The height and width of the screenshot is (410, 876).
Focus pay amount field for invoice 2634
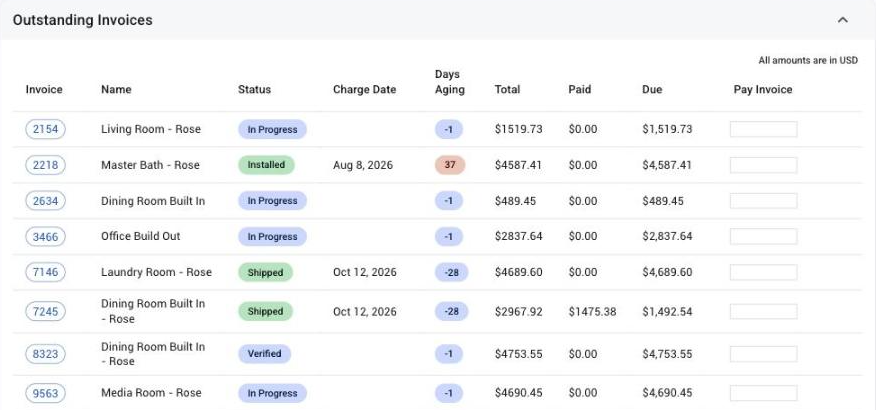coord(763,201)
